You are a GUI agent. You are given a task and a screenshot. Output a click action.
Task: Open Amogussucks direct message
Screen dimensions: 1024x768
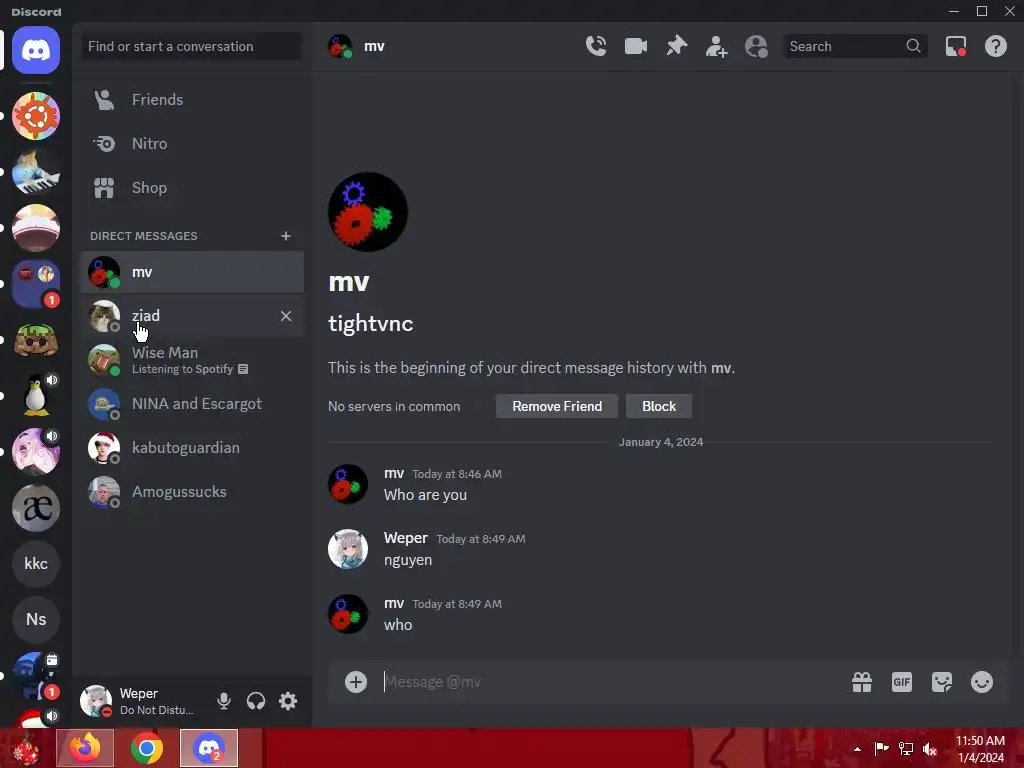(x=192, y=492)
